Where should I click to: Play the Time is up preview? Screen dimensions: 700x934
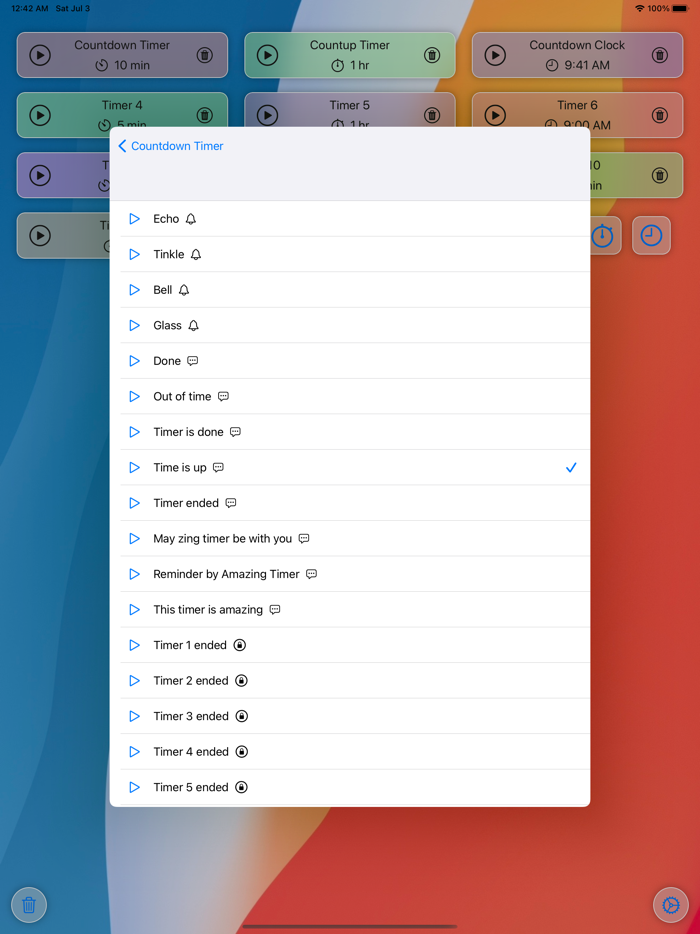click(x=135, y=468)
